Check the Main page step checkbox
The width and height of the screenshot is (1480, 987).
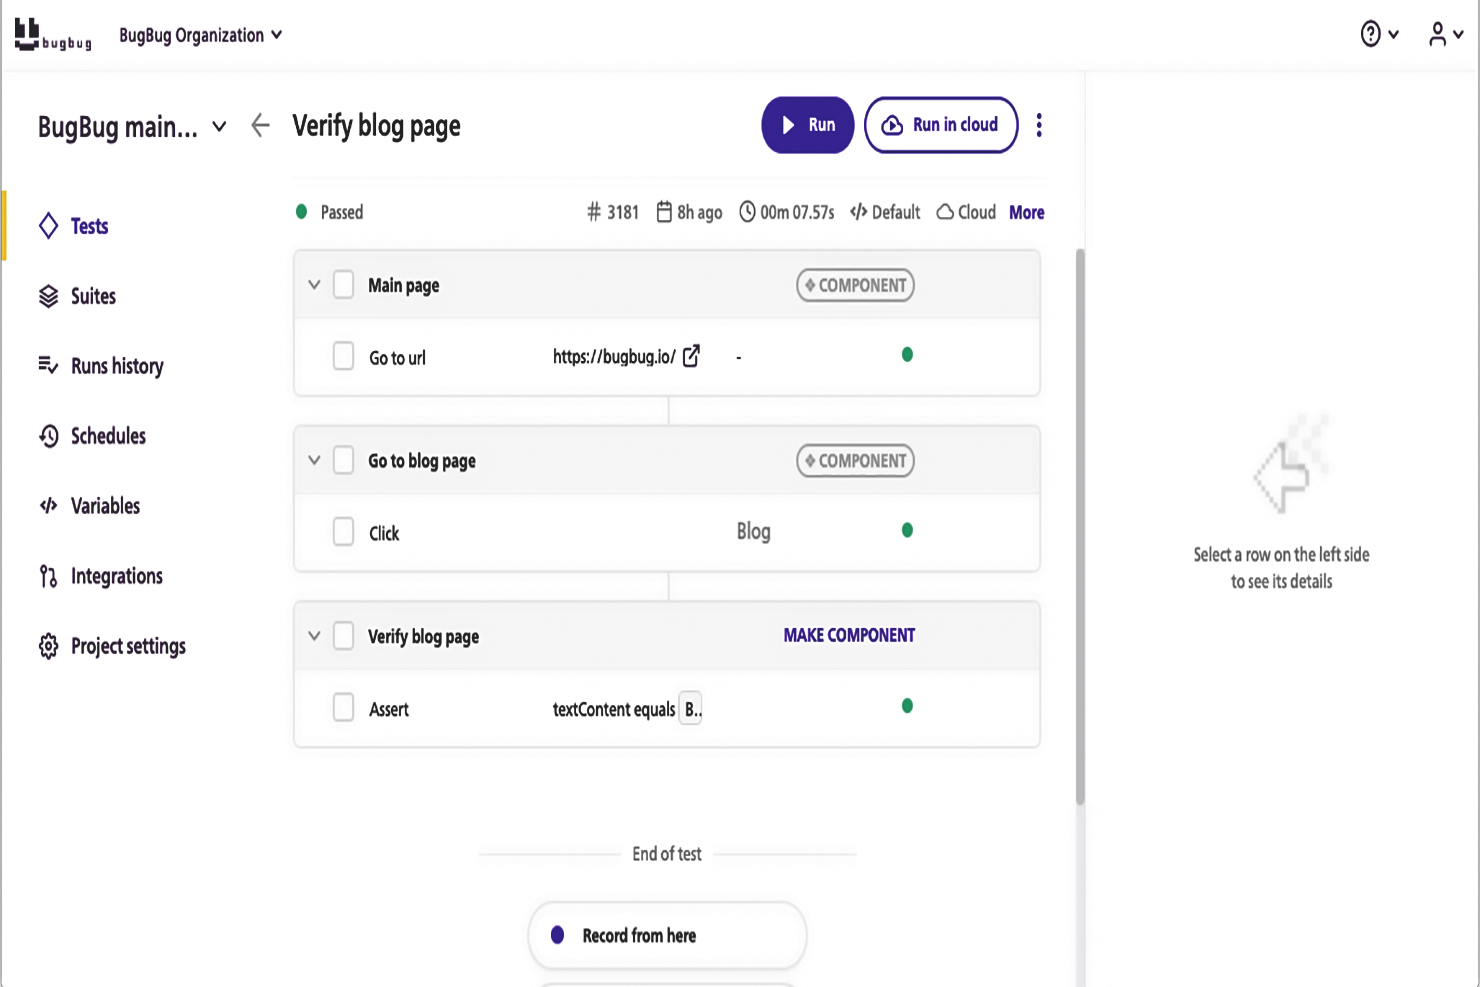(x=344, y=285)
